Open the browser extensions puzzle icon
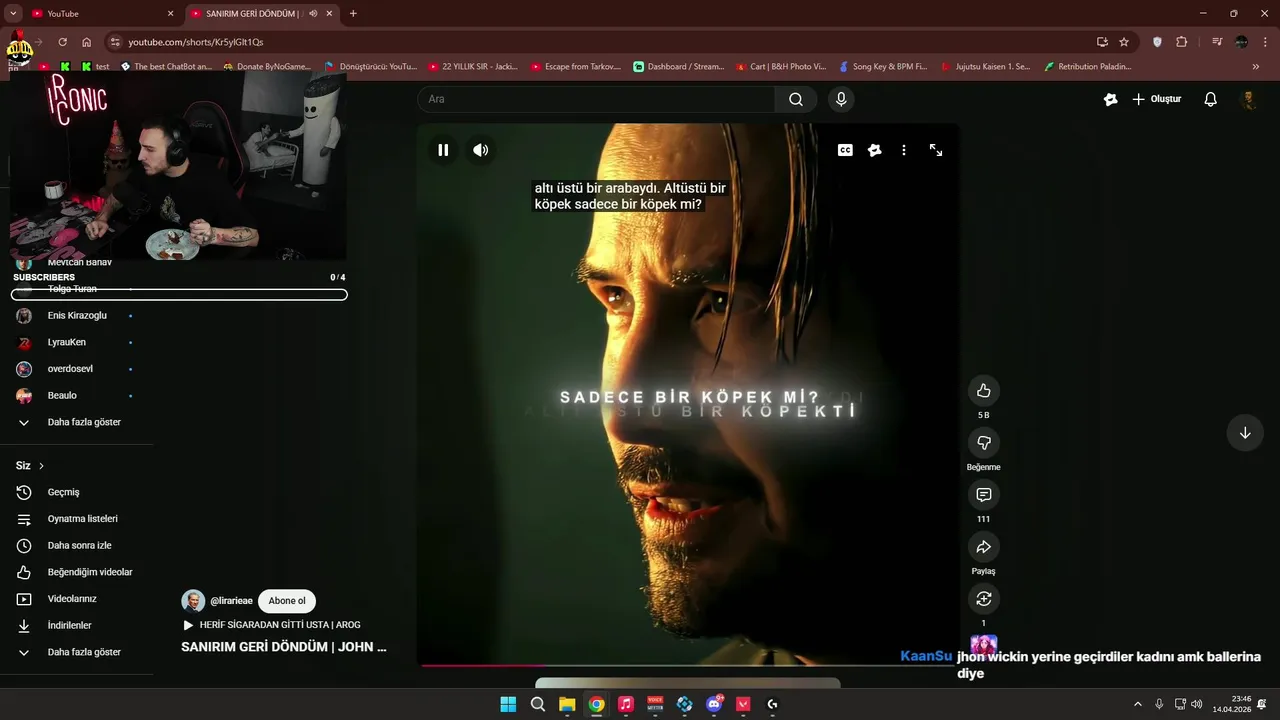 pyautogui.click(x=1182, y=42)
